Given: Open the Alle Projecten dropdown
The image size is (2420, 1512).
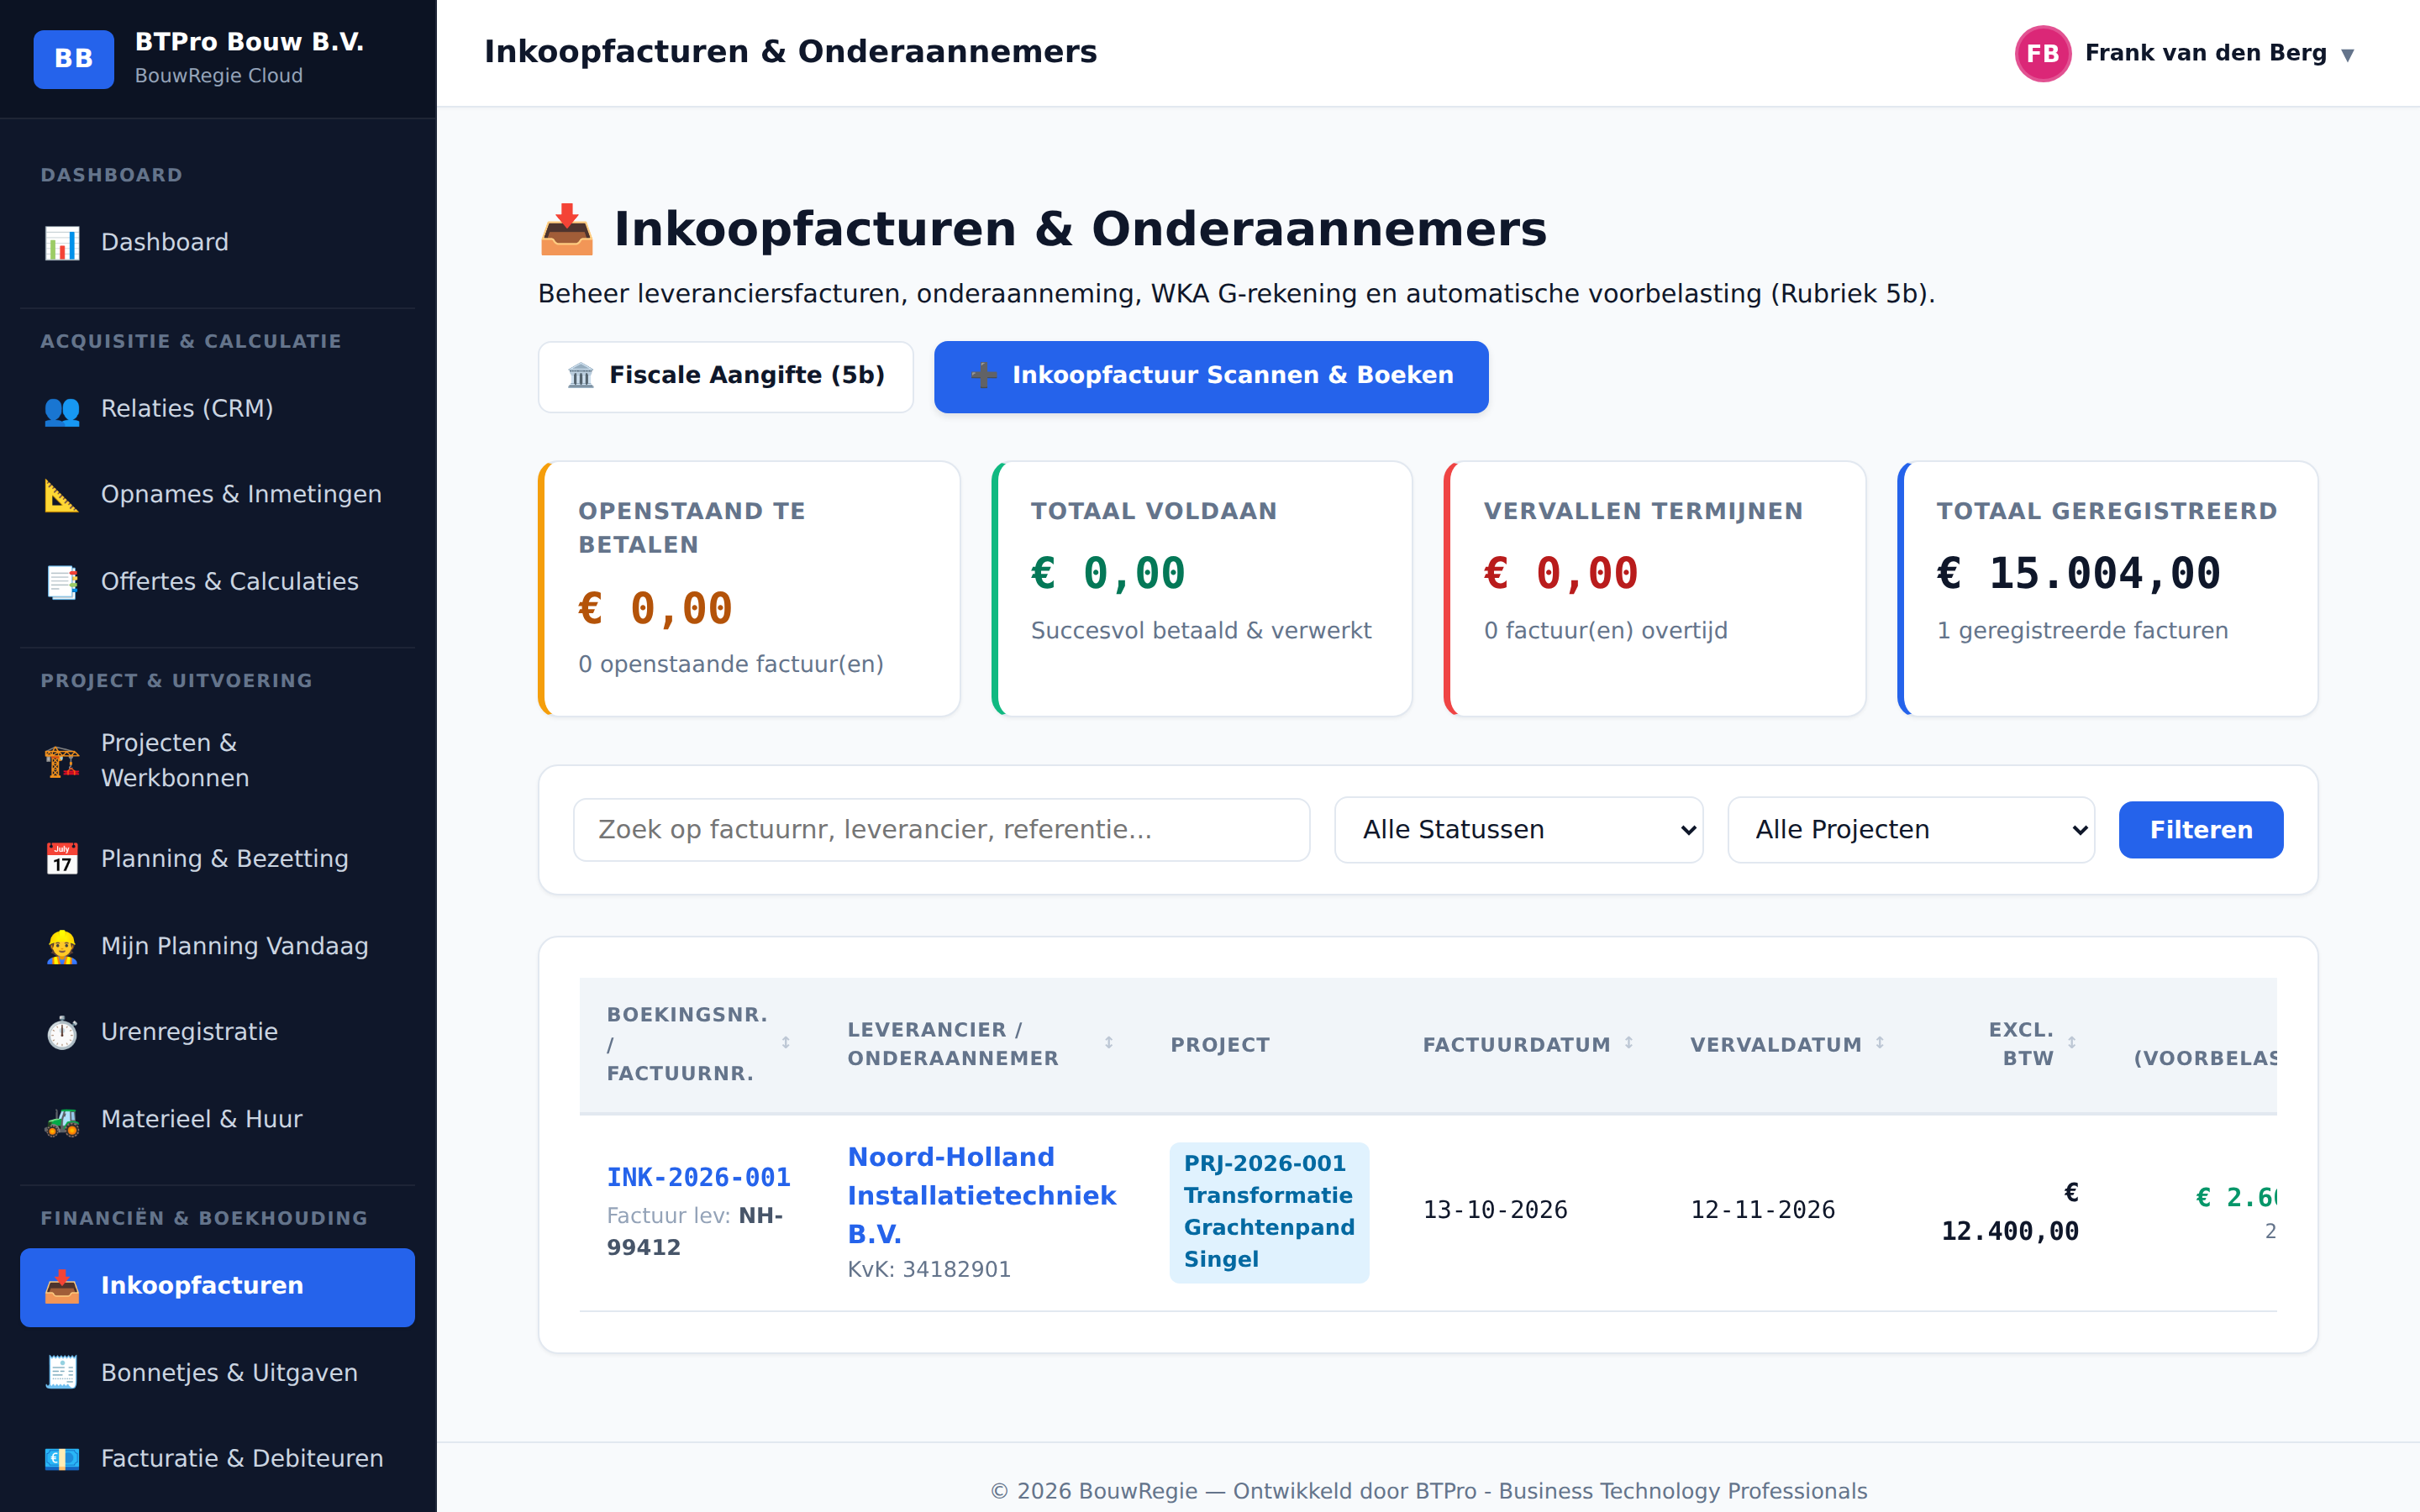Looking at the screenshot, I should point(1911,830).
